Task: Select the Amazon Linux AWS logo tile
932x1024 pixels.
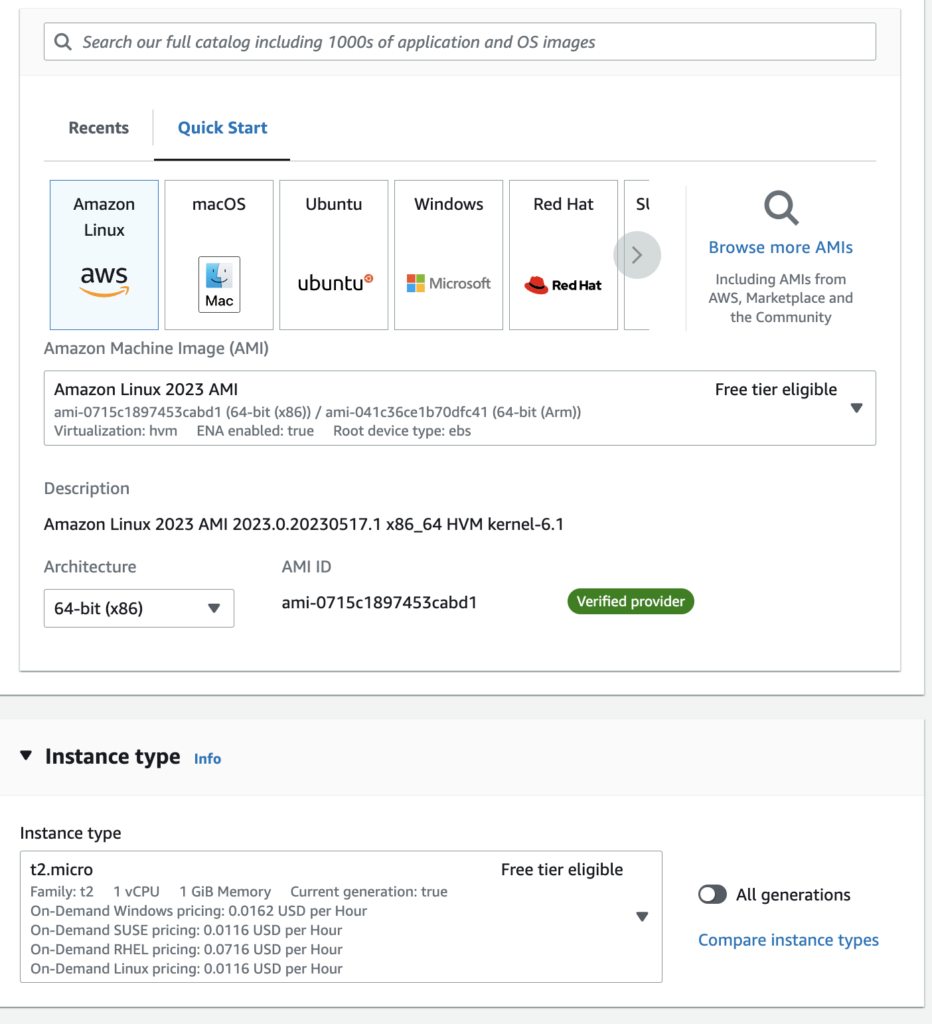Action: coord(104,255)
